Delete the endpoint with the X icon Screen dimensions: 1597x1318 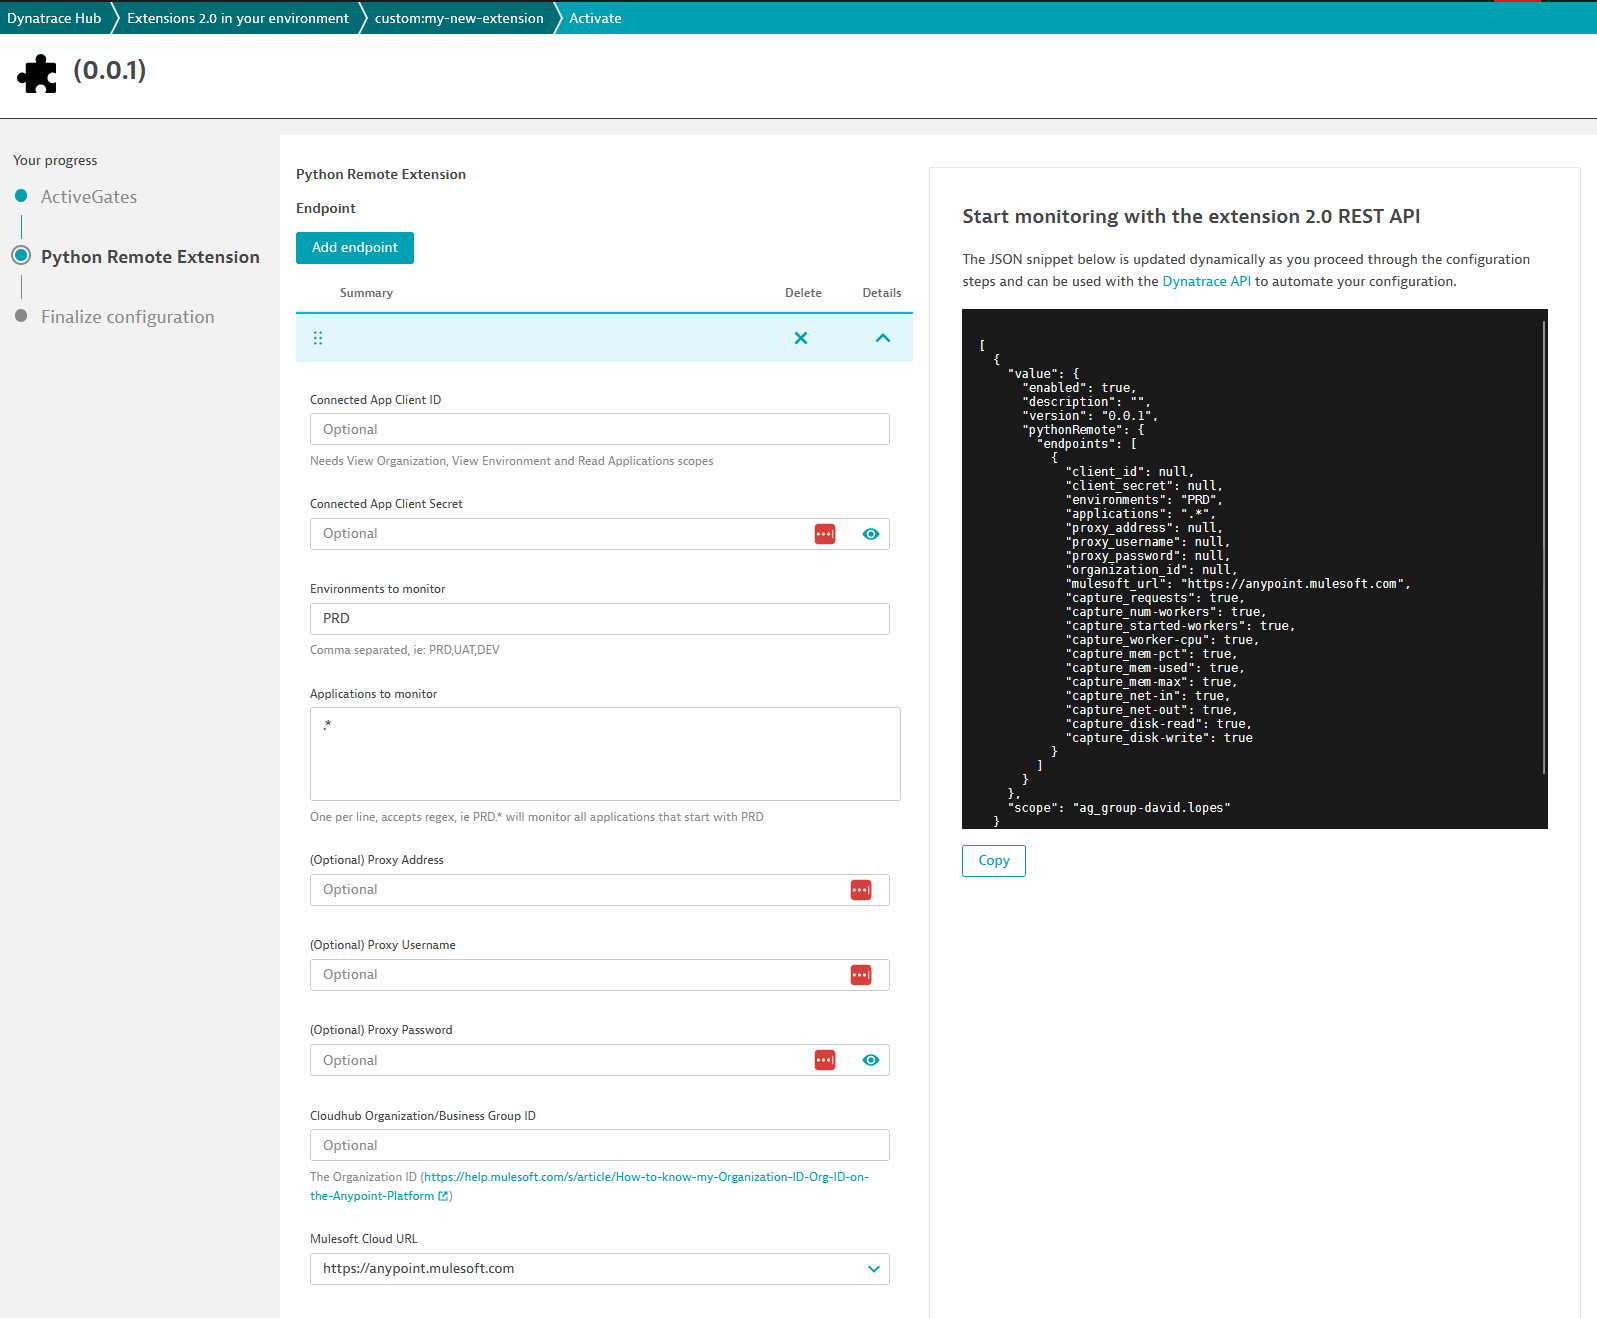pyautogui.click(x=801, y=338)
